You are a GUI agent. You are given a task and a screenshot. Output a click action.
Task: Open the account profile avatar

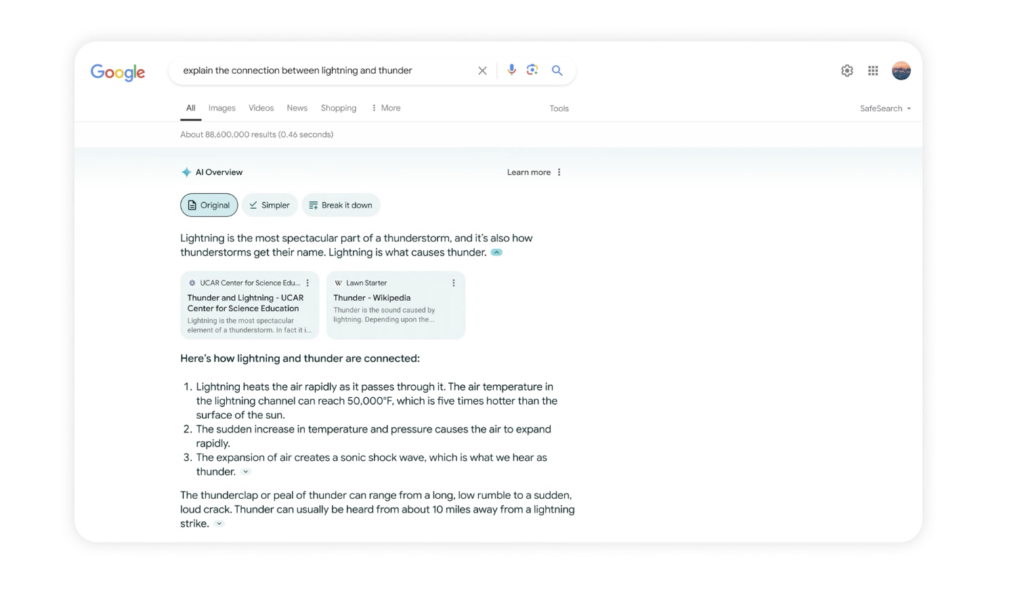[901, 71]
